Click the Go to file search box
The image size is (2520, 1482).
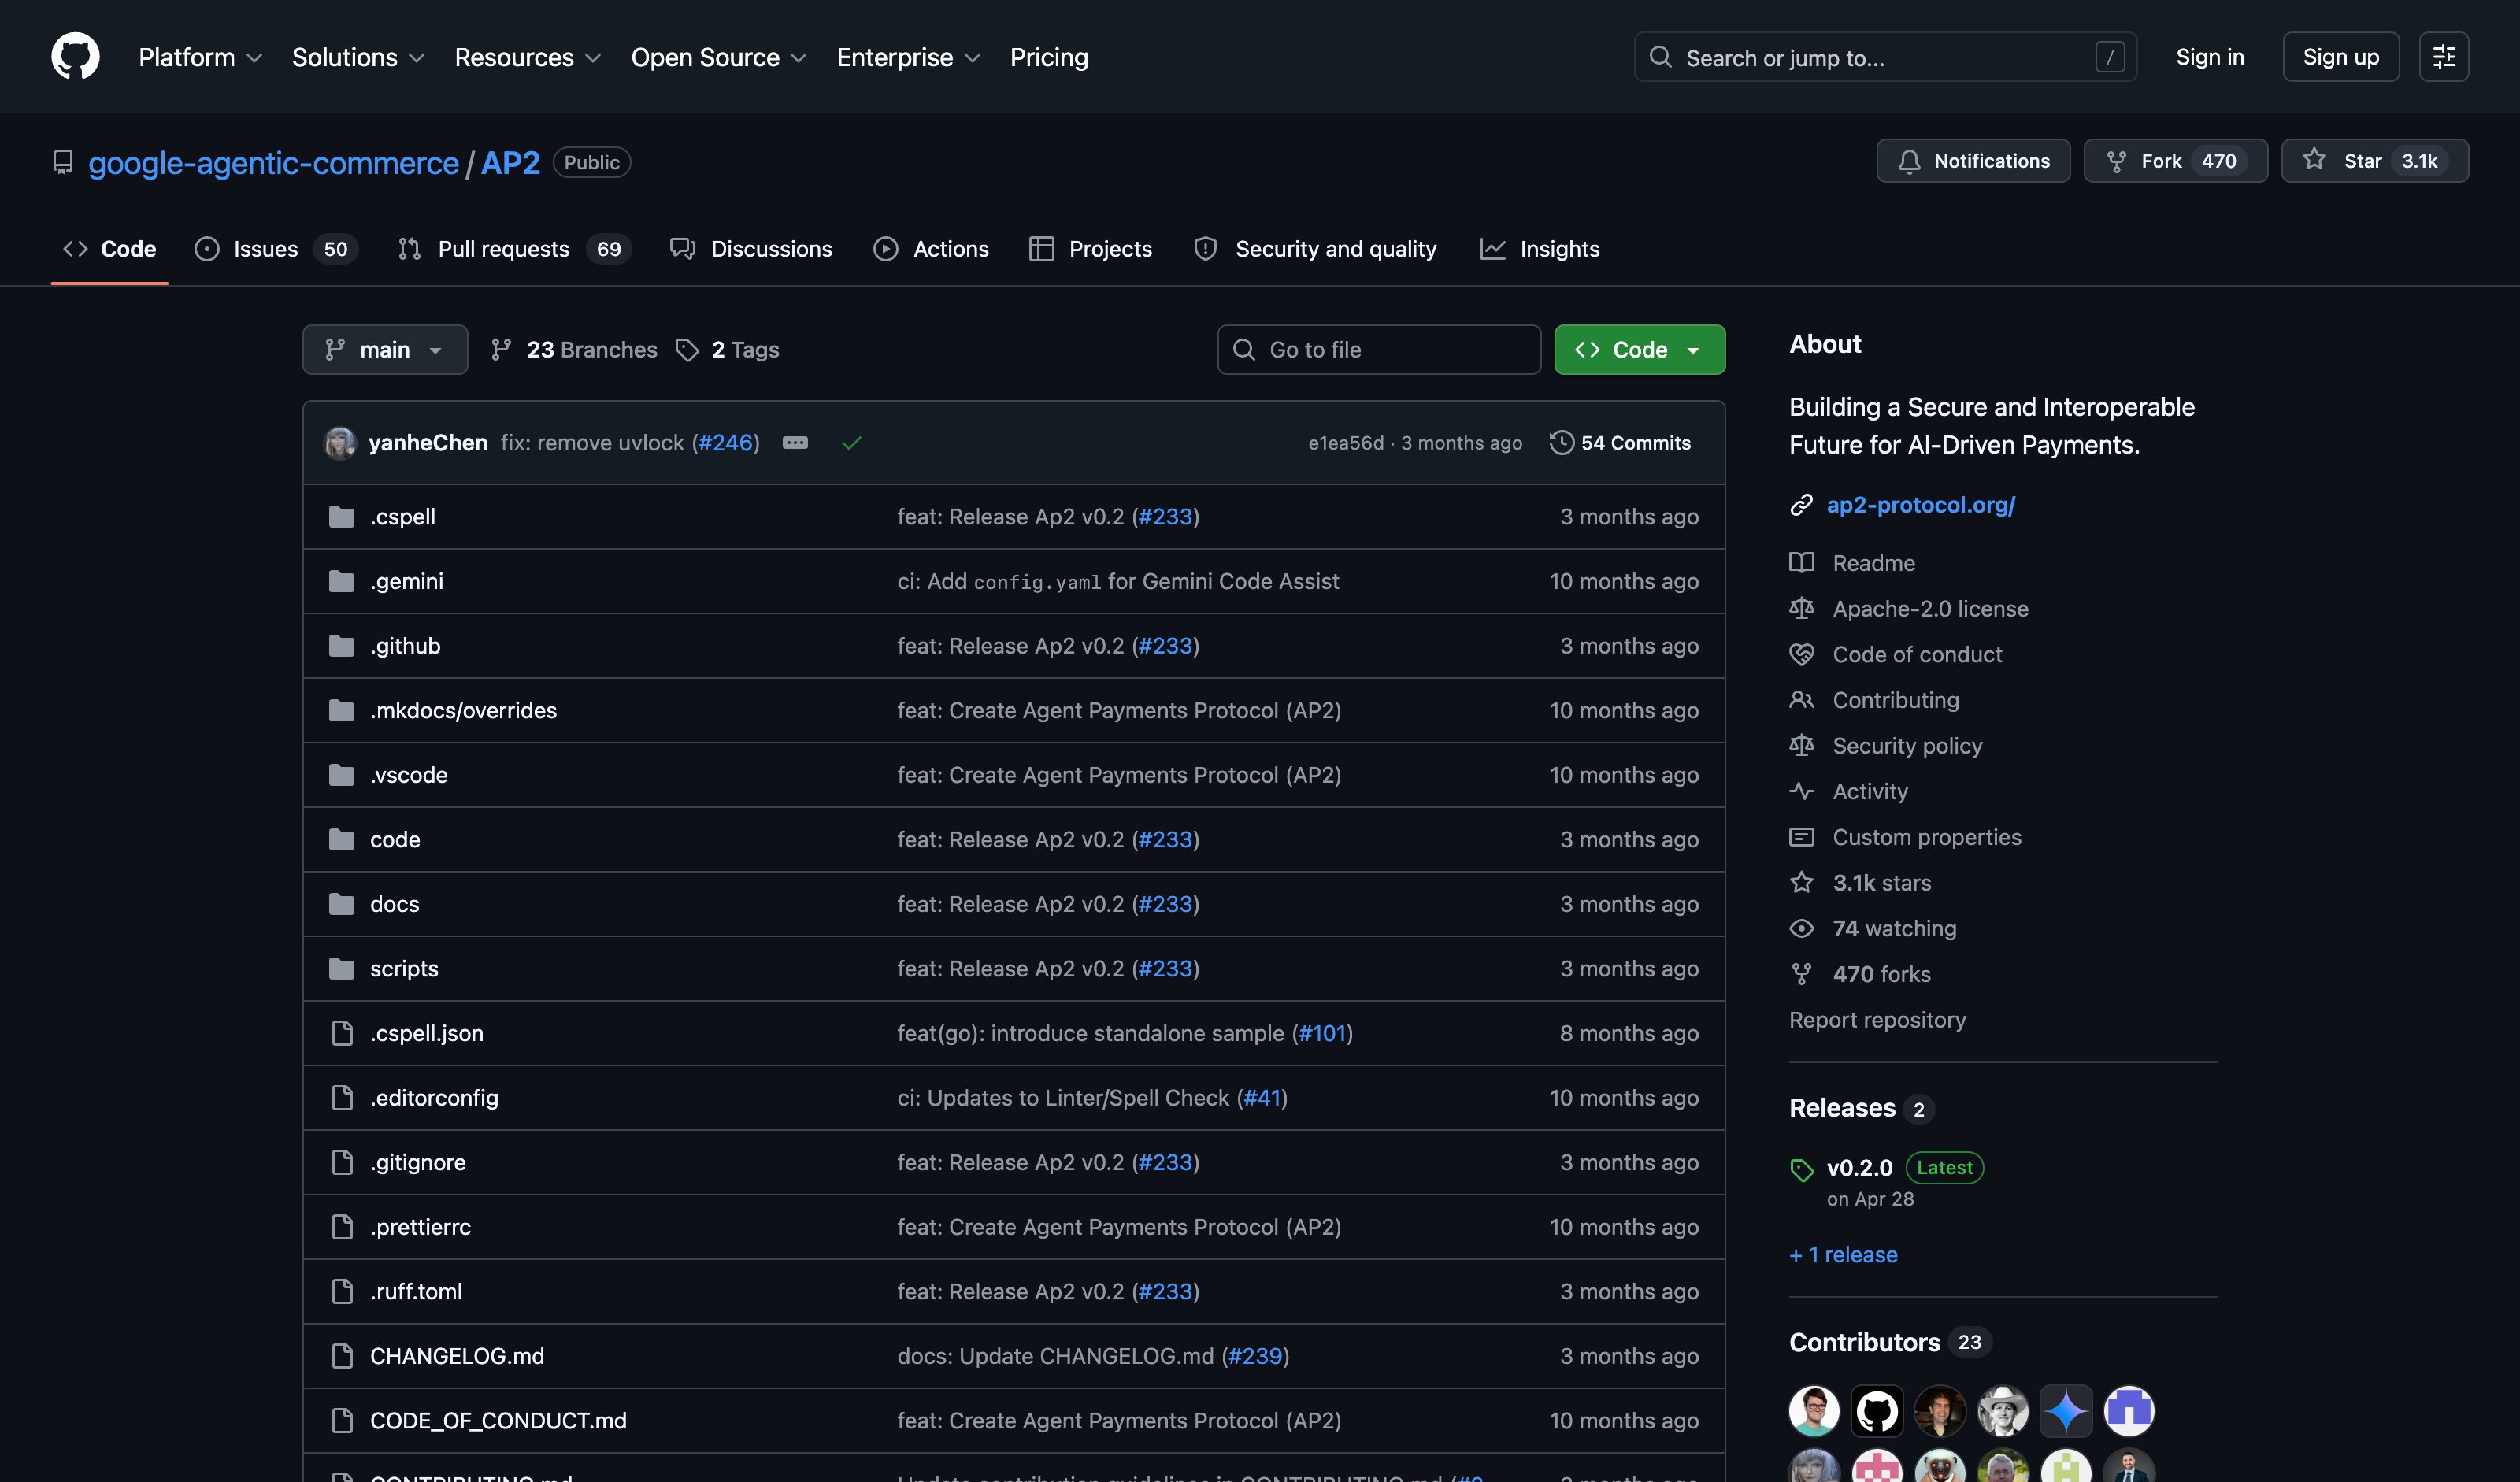(1379, 350)
